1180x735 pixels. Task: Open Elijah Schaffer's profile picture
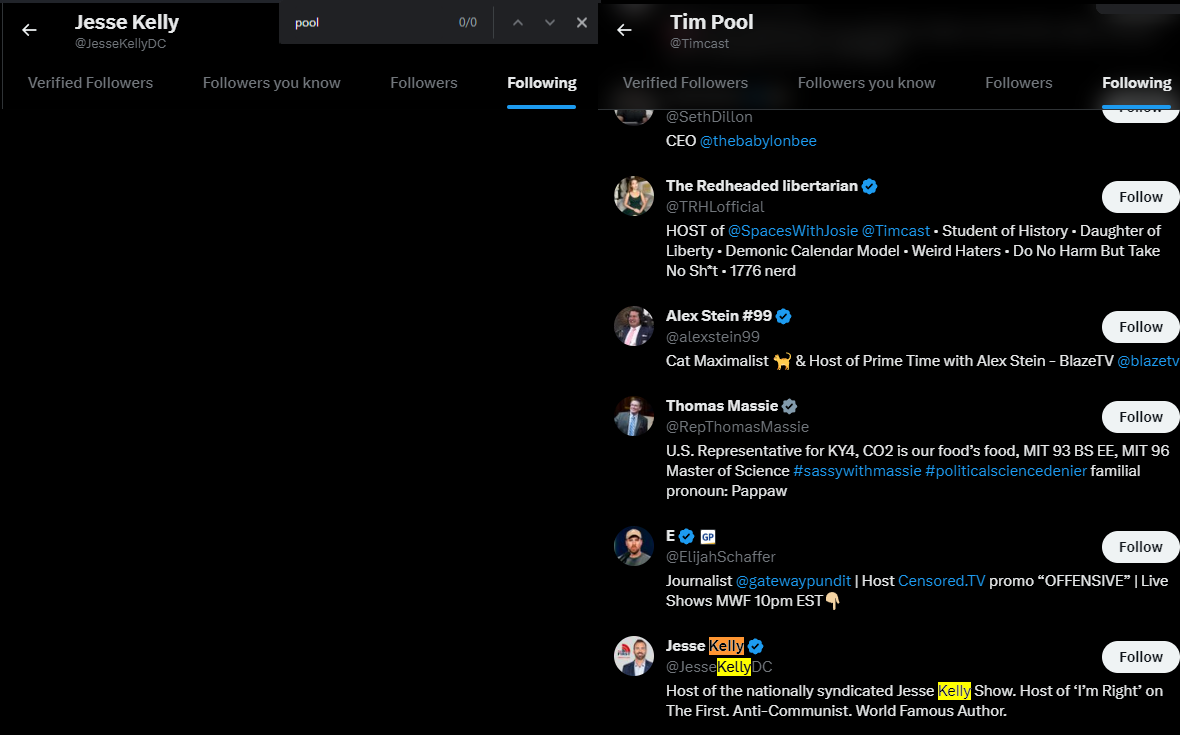[x=634, y=546]
